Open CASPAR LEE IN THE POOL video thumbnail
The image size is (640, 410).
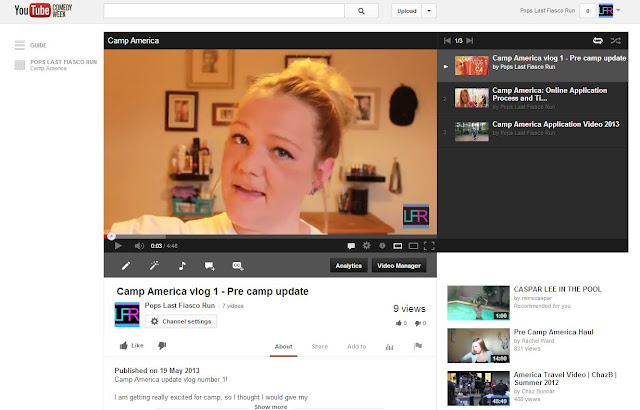pyautogui.click(x=478, y=303)
